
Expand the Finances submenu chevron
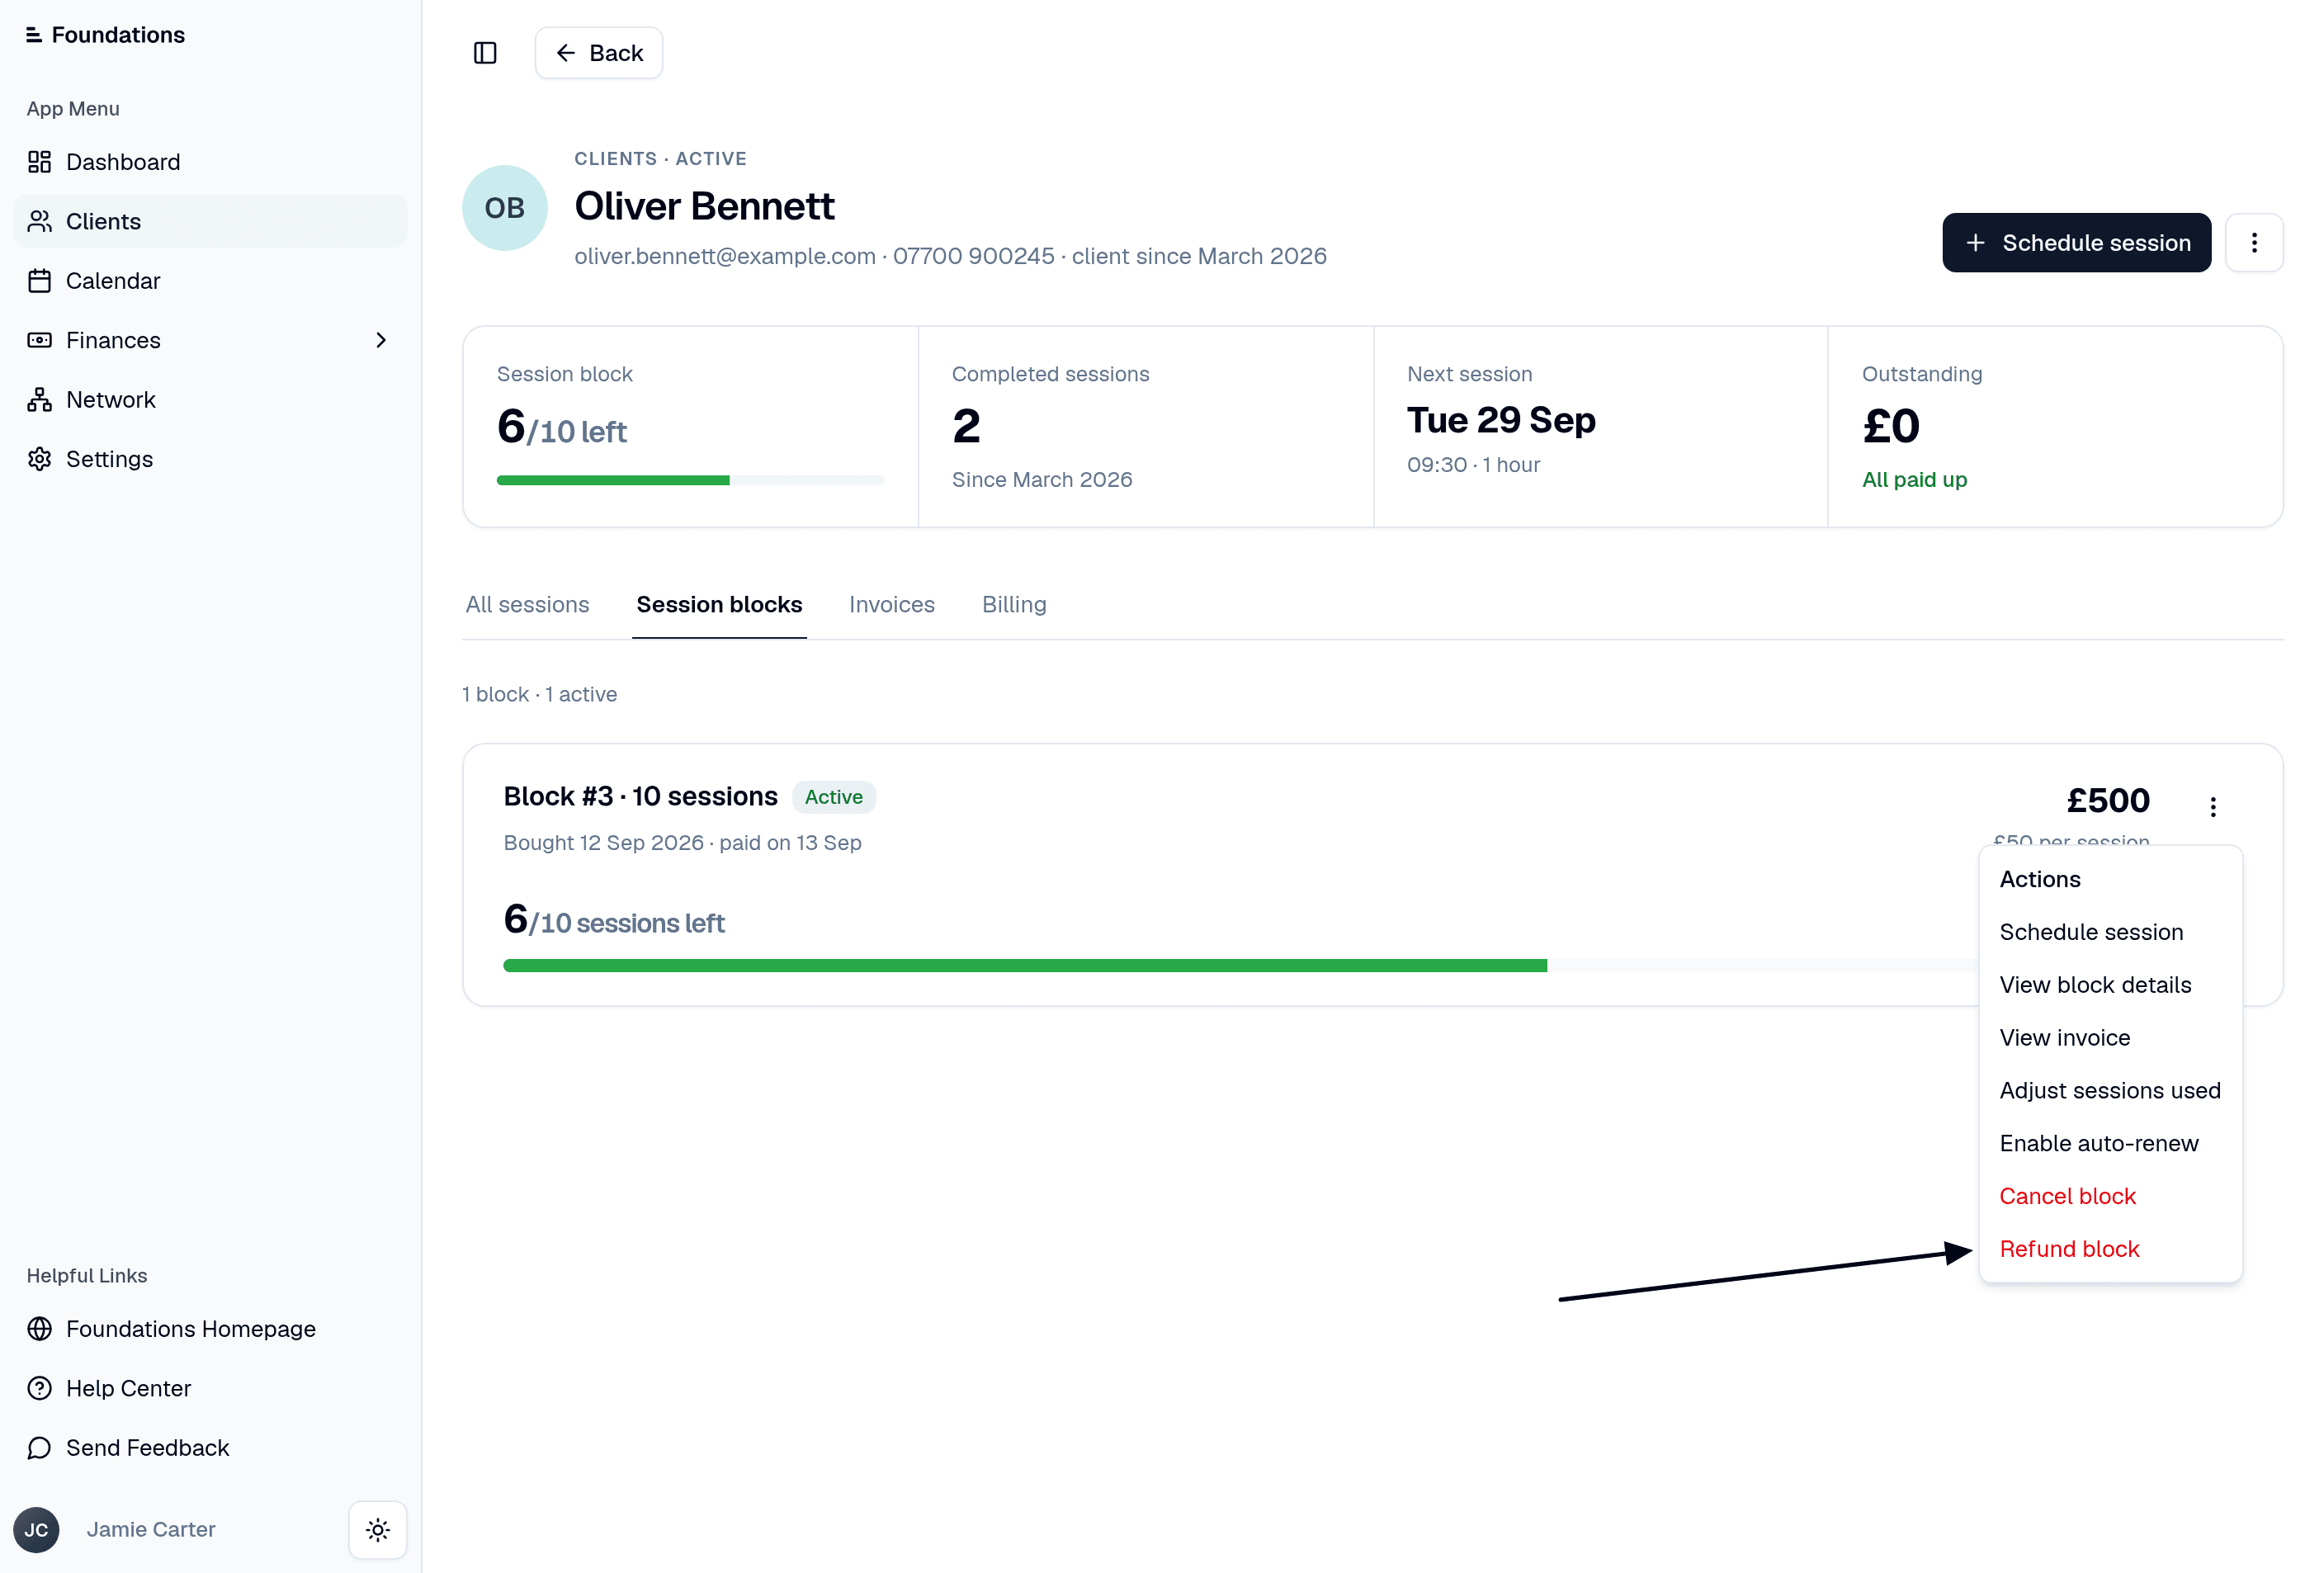click(381, 340)
